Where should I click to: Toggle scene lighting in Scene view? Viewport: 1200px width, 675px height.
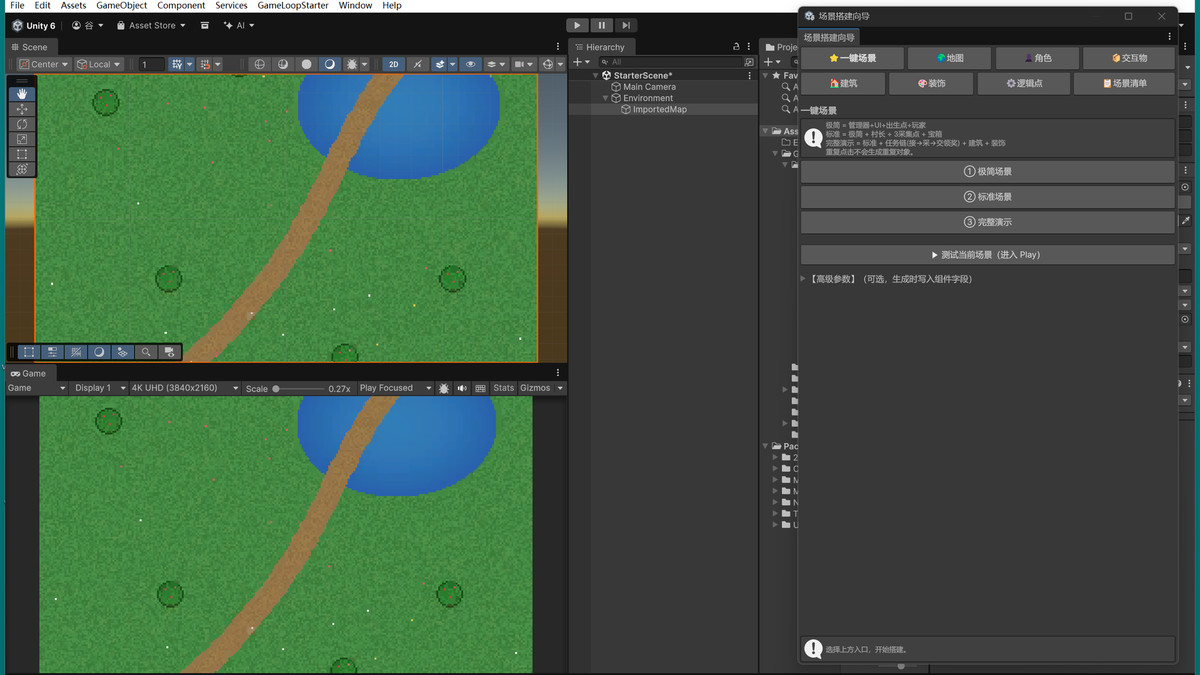417,64
